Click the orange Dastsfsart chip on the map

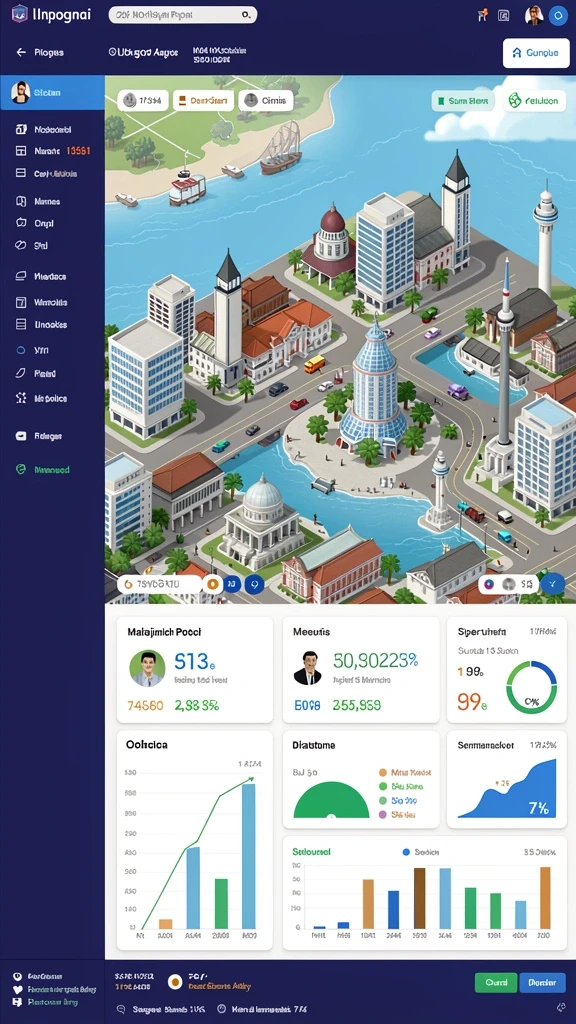(203, 101)
